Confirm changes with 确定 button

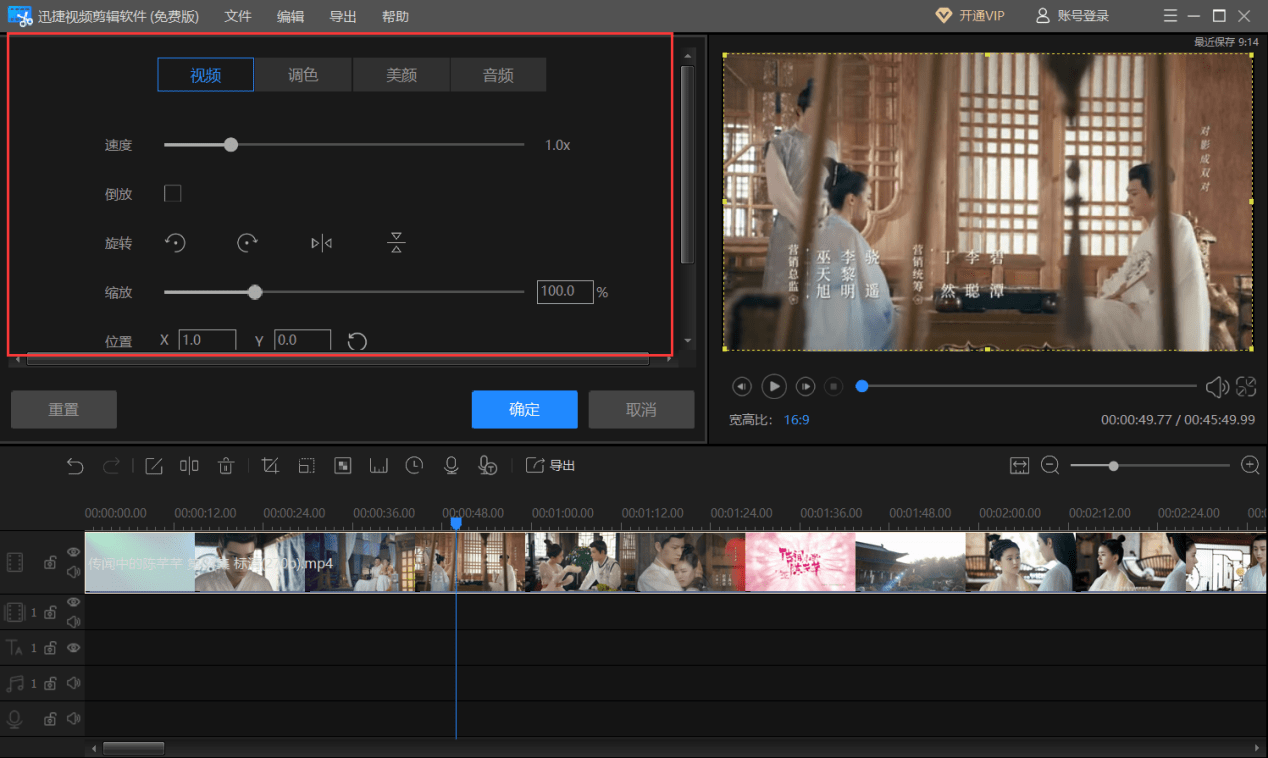pos(525,410)
